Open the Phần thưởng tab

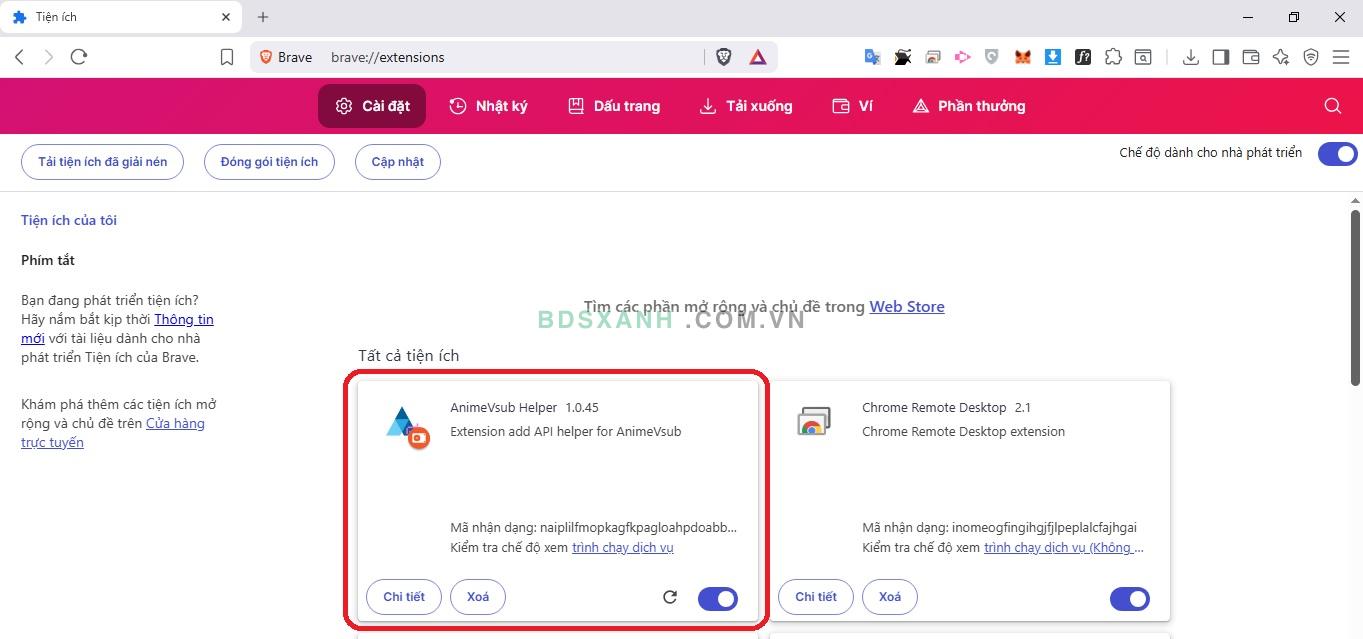969,106
